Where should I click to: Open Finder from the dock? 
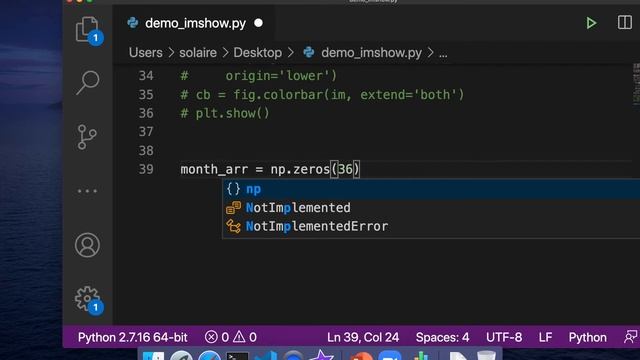coord(153,356)
